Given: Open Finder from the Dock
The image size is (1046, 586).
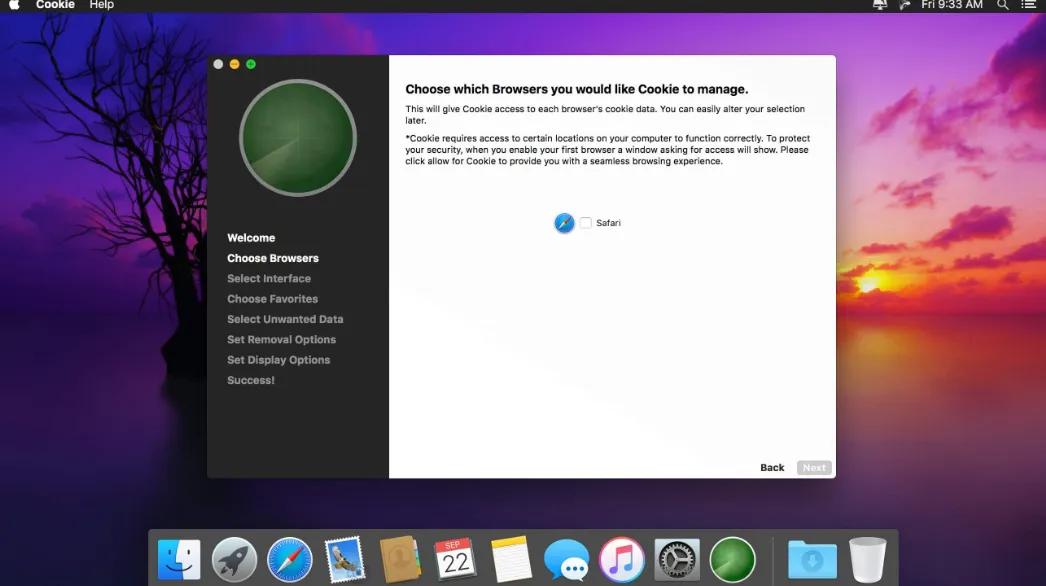Looking at the screenshot, I should [179, 559].
